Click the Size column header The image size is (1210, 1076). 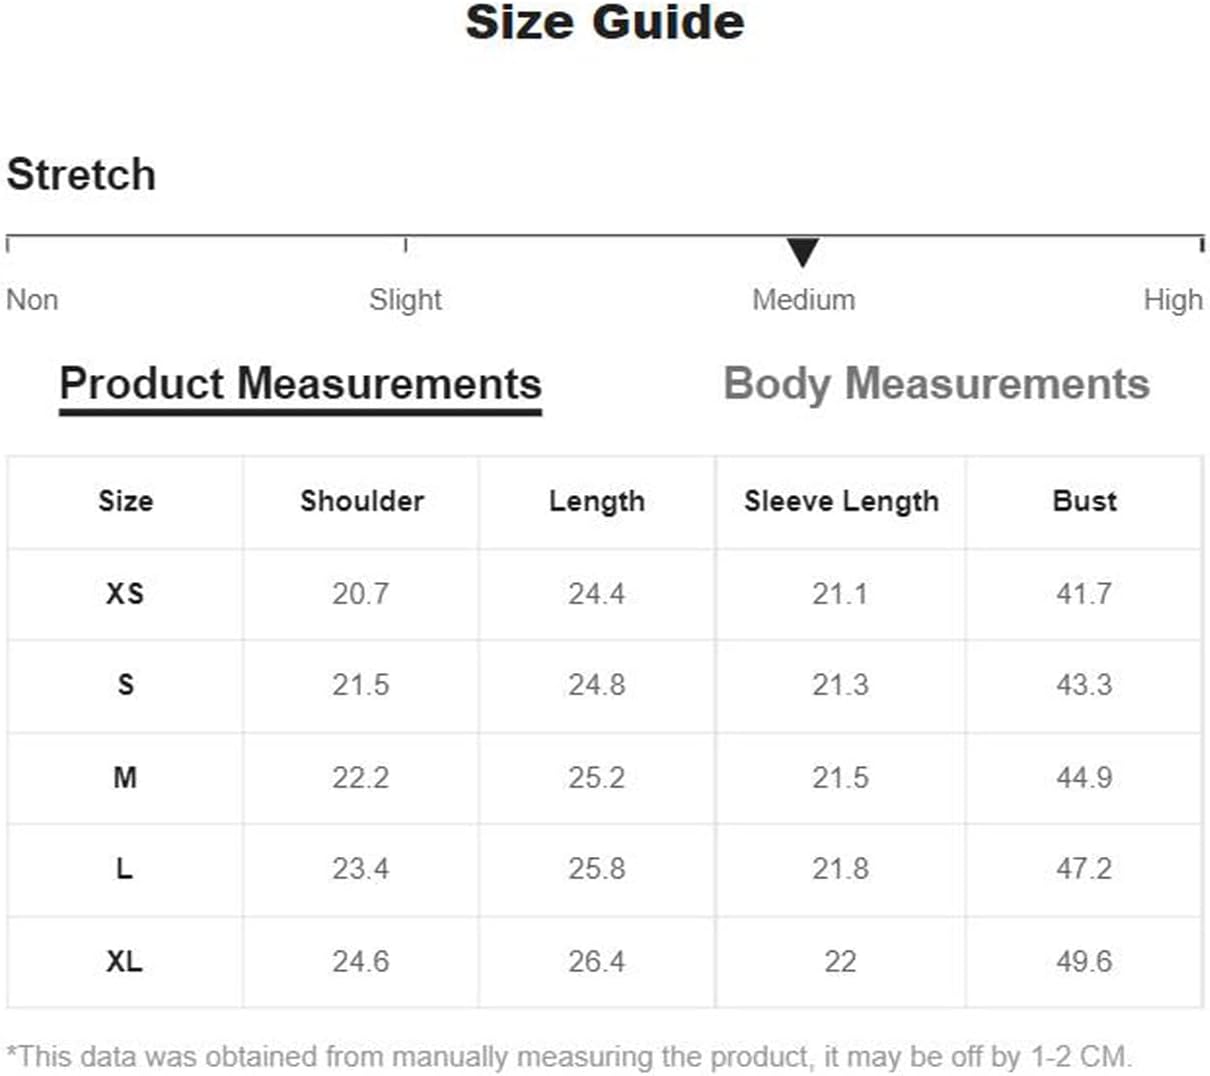click(x=126, y=501)
